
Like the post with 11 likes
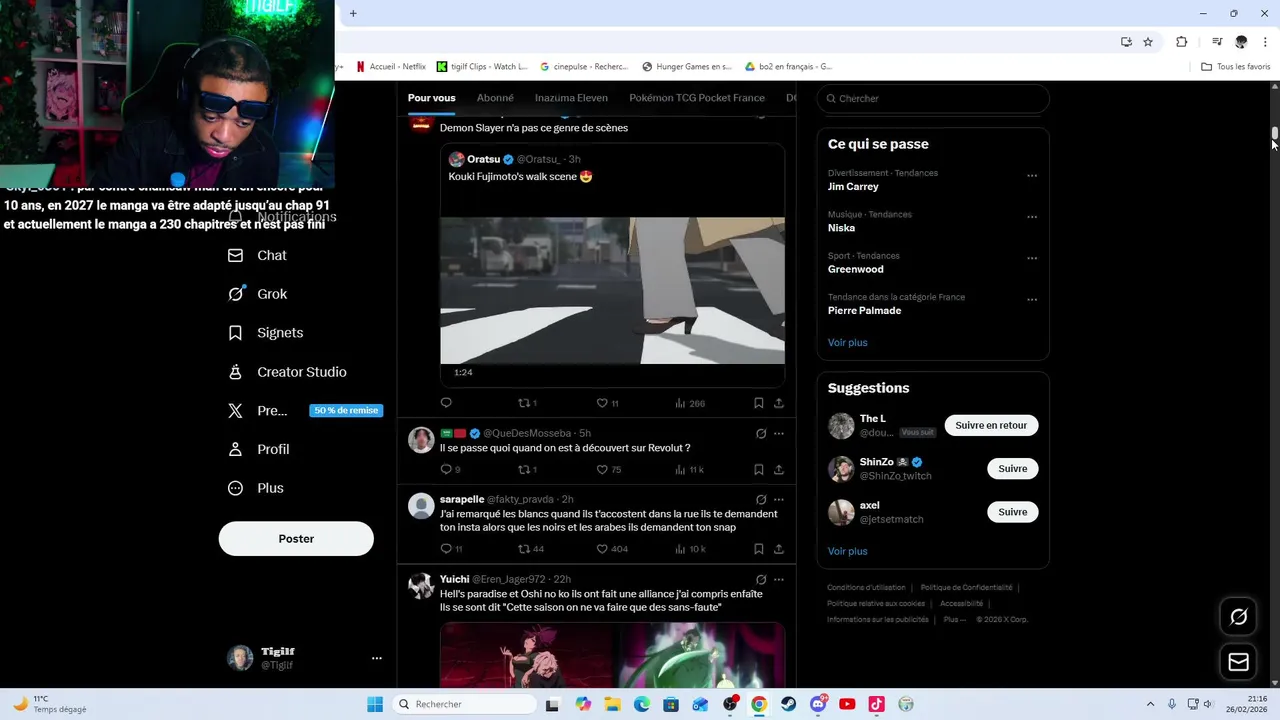tap(606, 403)
